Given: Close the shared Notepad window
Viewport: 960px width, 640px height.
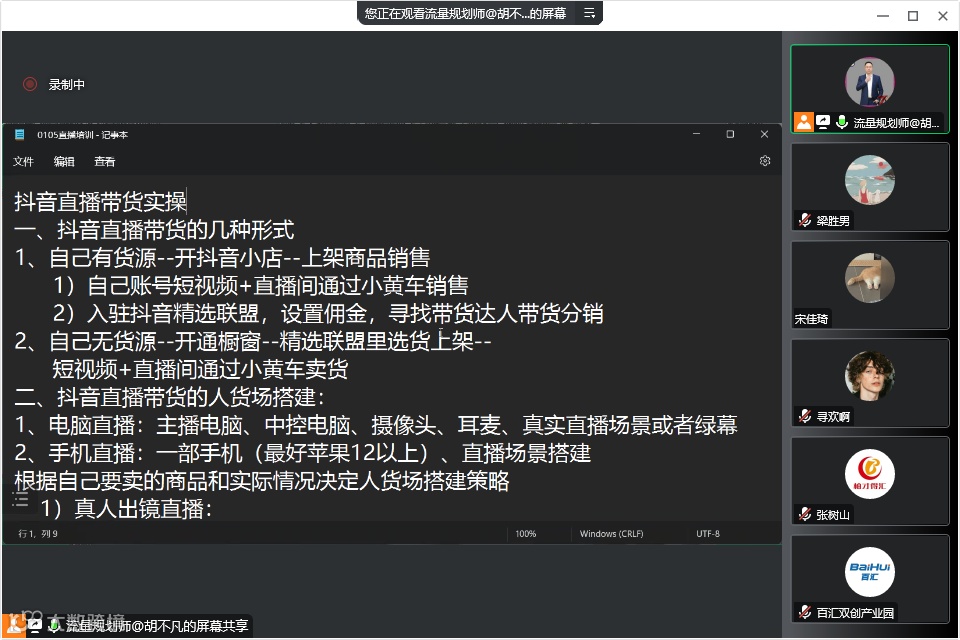Looking at the screenshot, I should pyautogui.click(x=764, y=134).
